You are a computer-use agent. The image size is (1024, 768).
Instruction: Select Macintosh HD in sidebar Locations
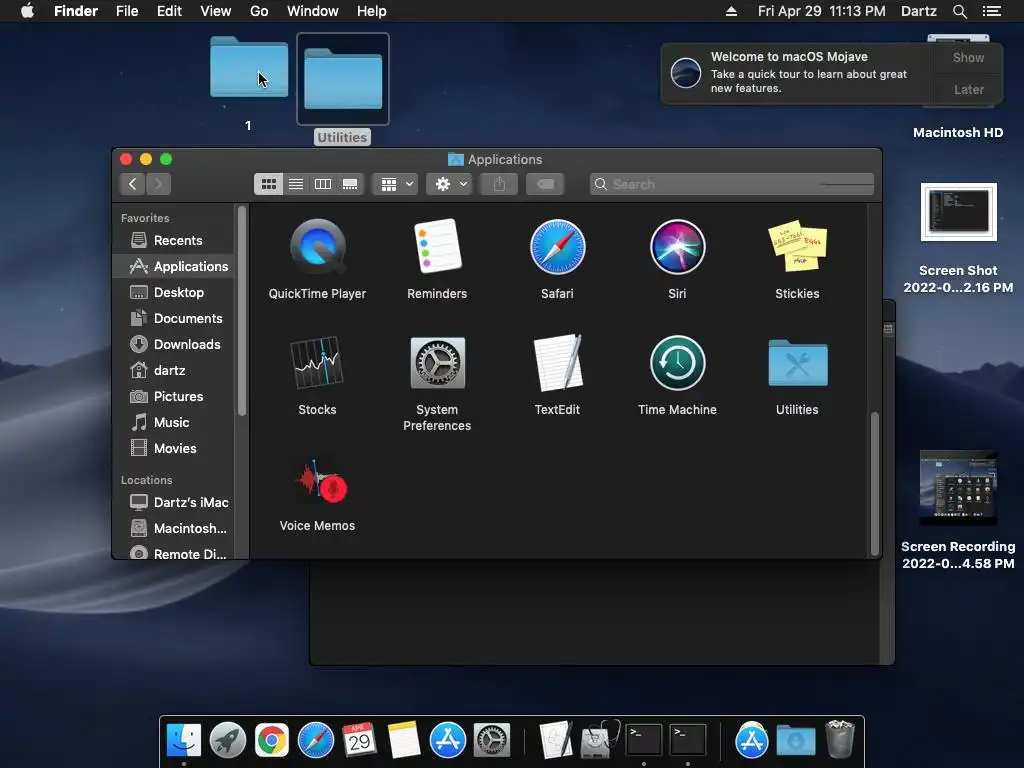(x=173, y=528)
